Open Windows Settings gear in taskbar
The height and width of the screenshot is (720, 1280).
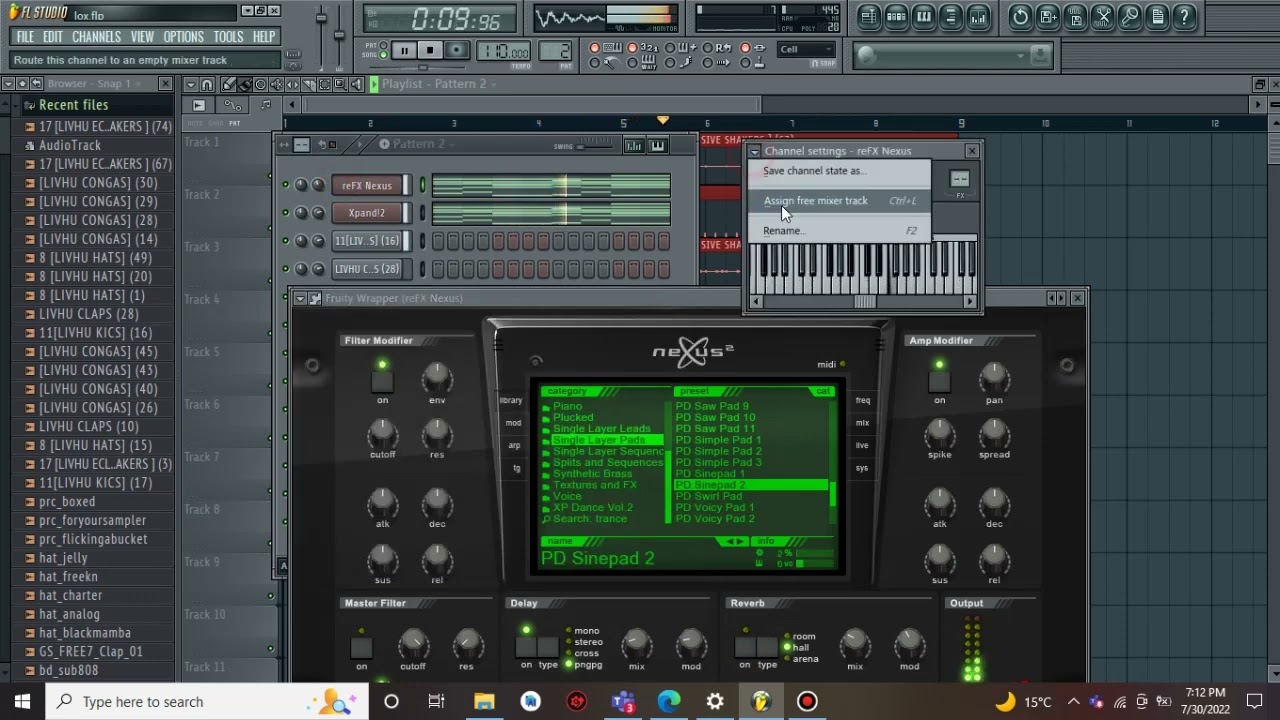715,701
